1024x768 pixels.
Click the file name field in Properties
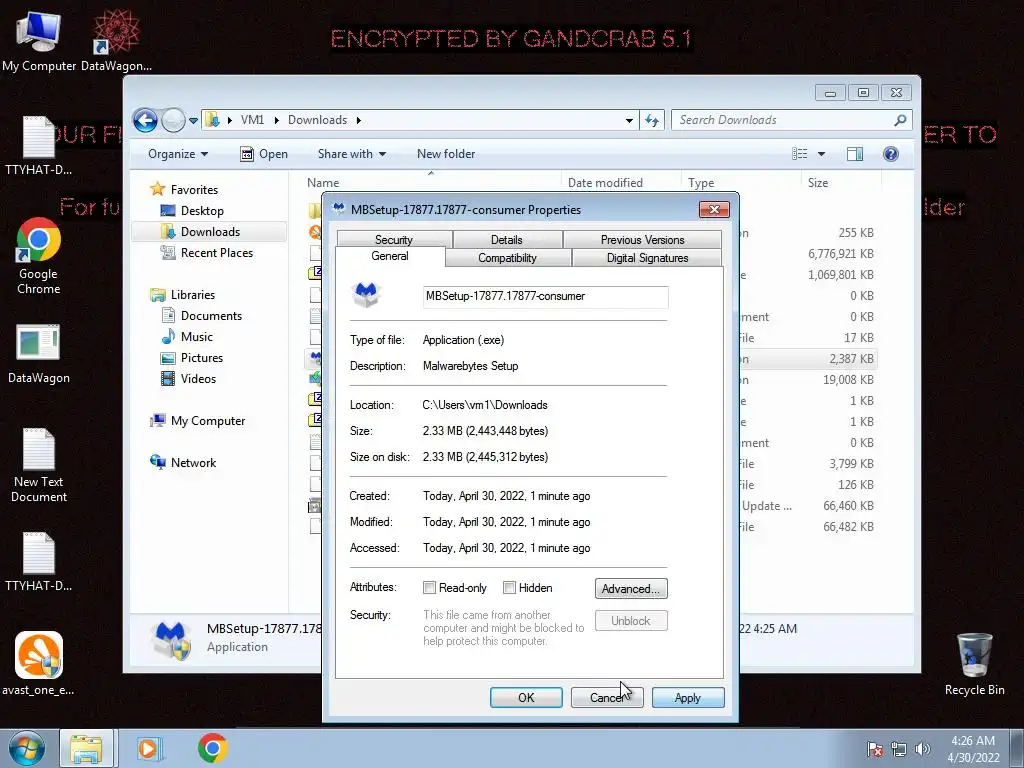545,296
